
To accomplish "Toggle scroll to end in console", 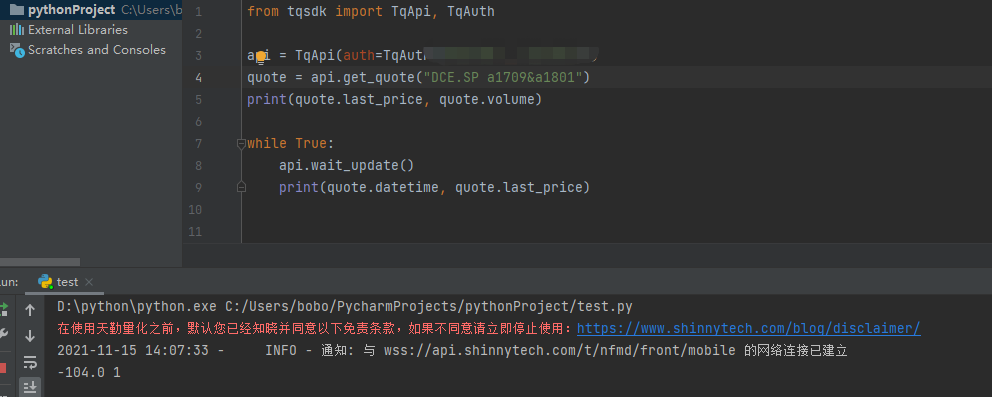I will pyautogui.click(x=30, y=387).
